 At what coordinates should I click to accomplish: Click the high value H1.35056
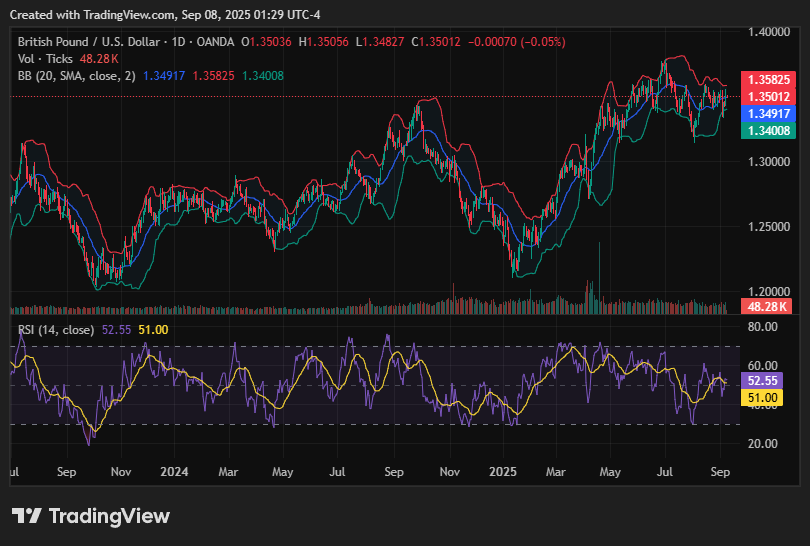[x=323, y=42]
